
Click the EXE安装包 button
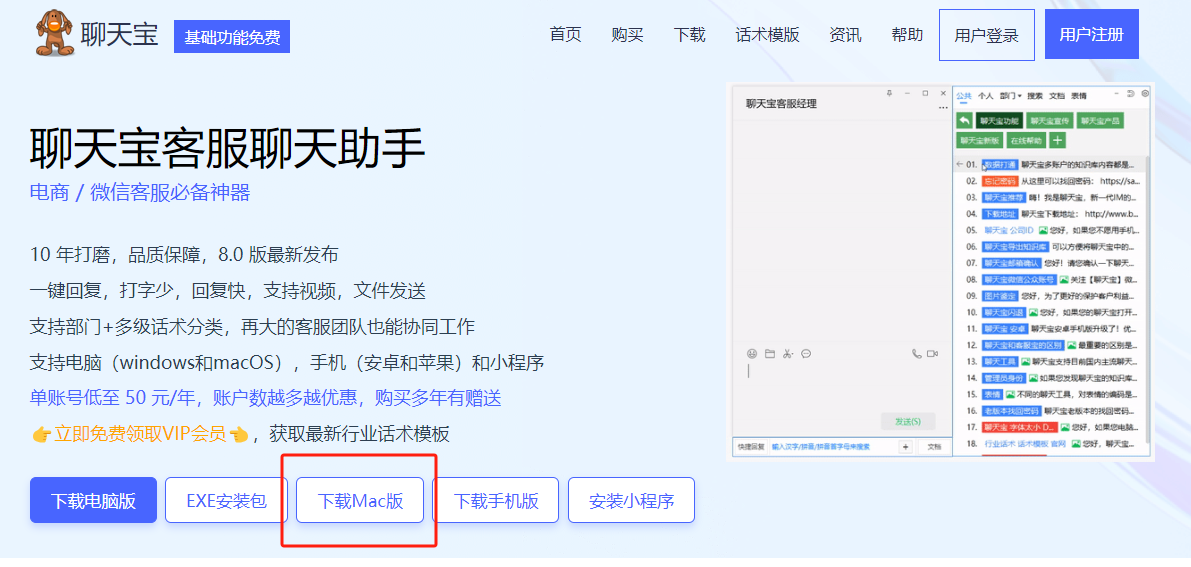226,500
